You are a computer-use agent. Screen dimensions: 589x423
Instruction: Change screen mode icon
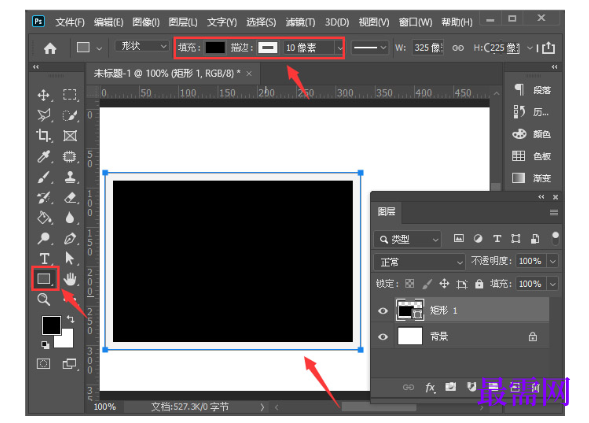69,364
